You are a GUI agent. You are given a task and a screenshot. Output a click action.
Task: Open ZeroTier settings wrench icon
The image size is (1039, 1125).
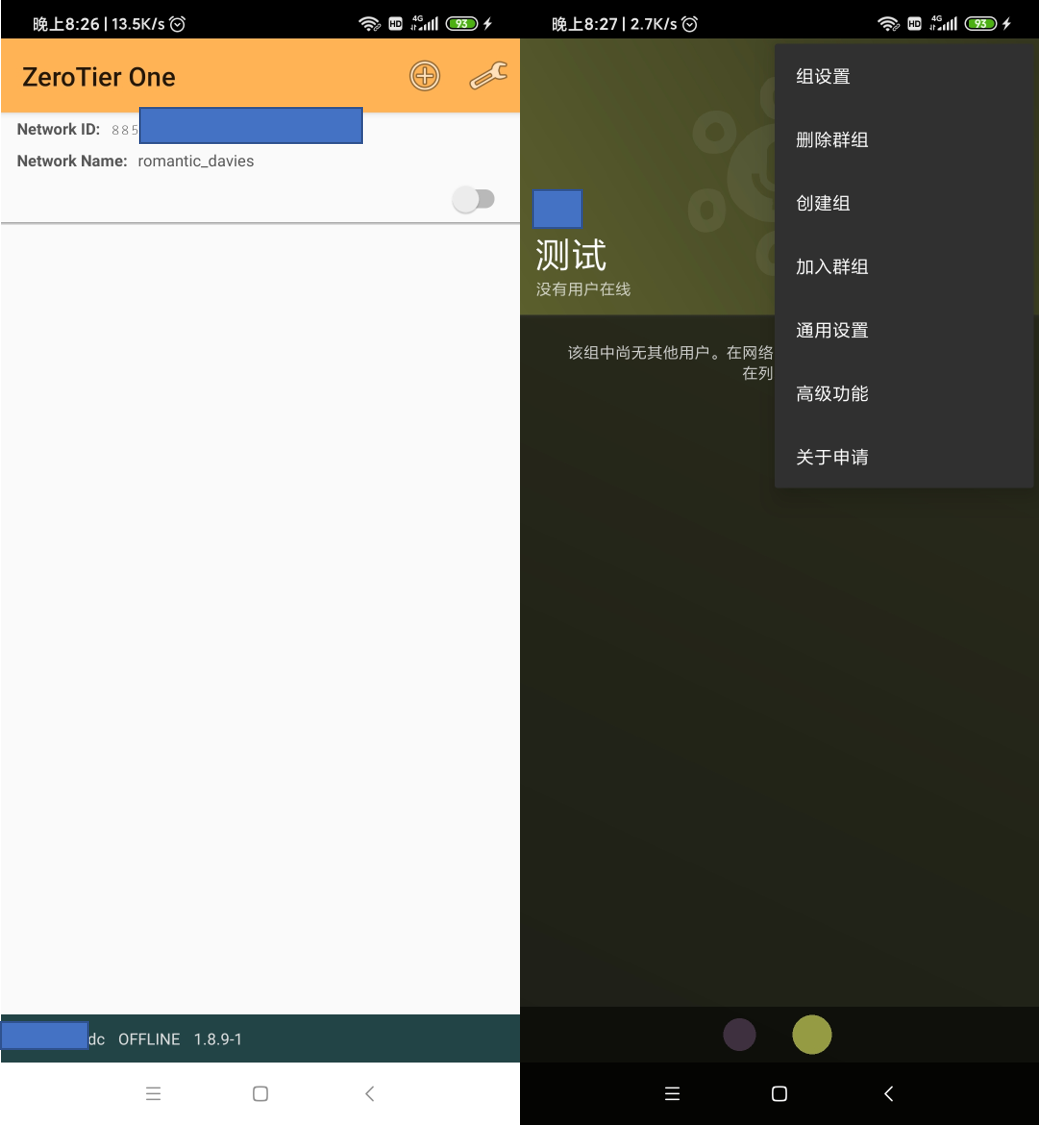[488, 76]
